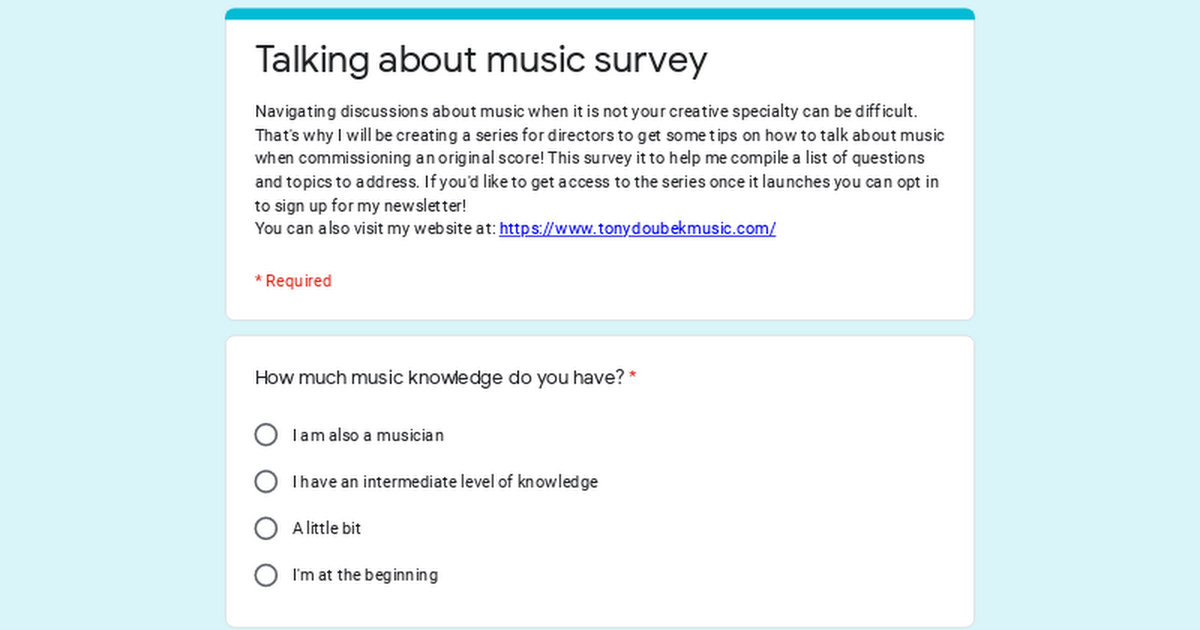Click the 'and topics to address' description line

[x=597, y=182]
